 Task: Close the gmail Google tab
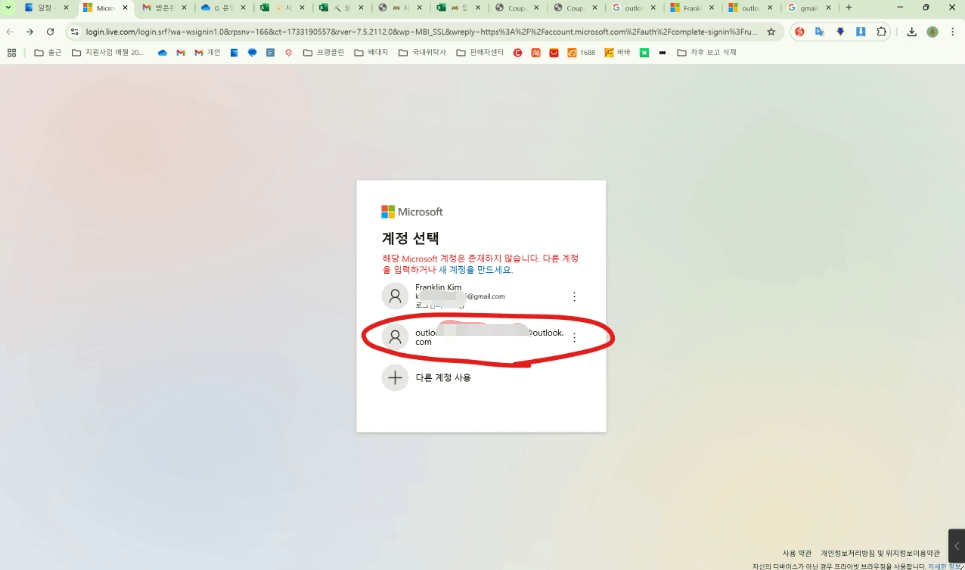(x=828, y=8)
